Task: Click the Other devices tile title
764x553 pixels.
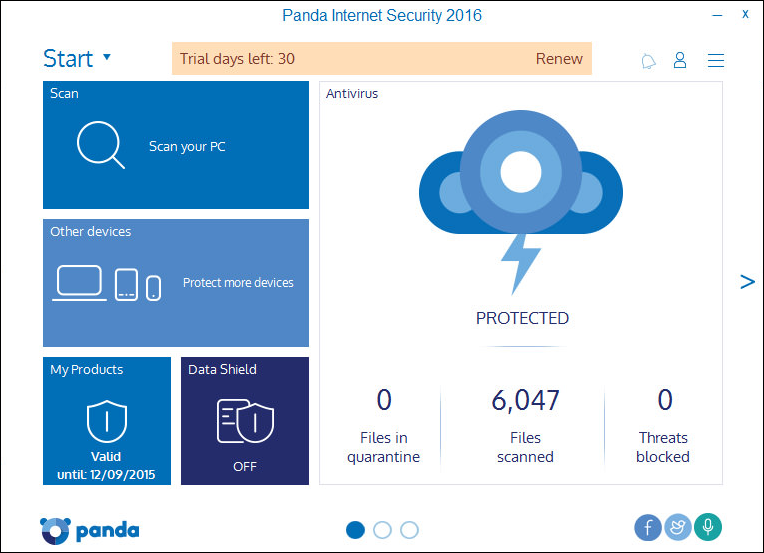Action: pyautogui.click(x=91, y=231)
